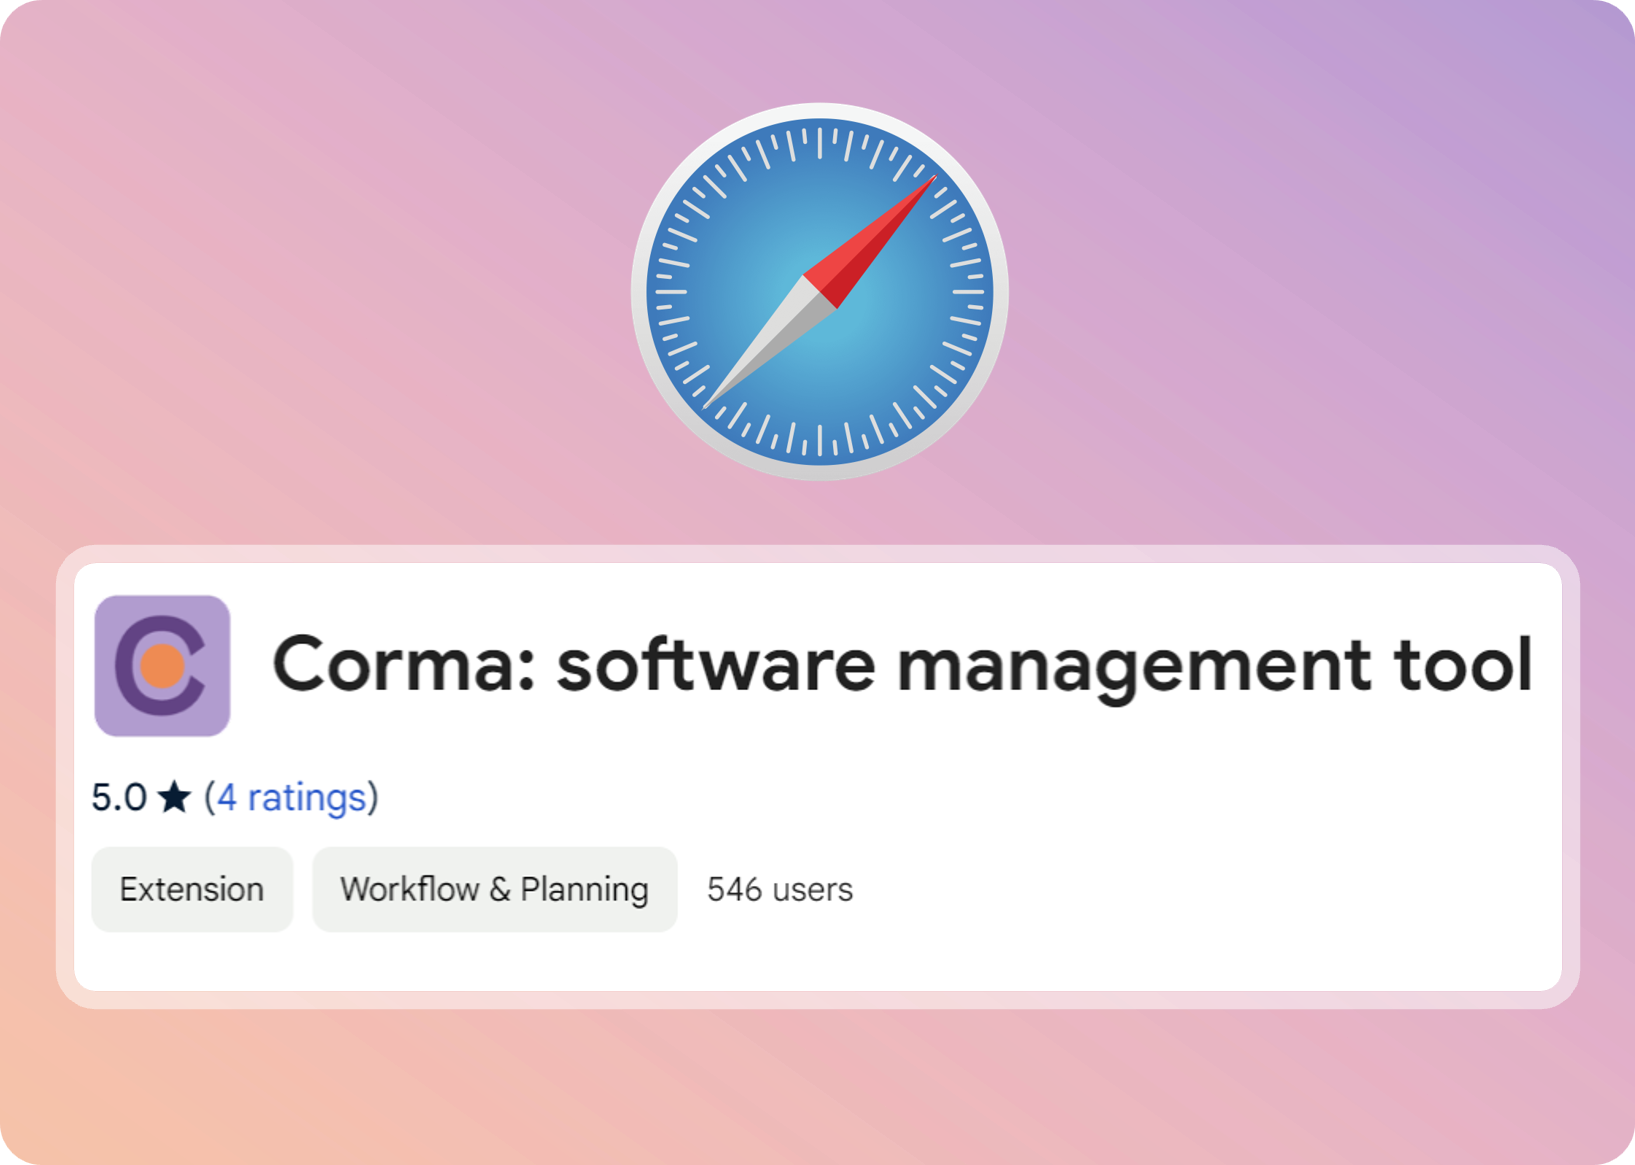Image resolution: width=1635 pixels, height=1165 pixels.
Task: Click the orange dot inside Corma logo
Action: [162, 666]
